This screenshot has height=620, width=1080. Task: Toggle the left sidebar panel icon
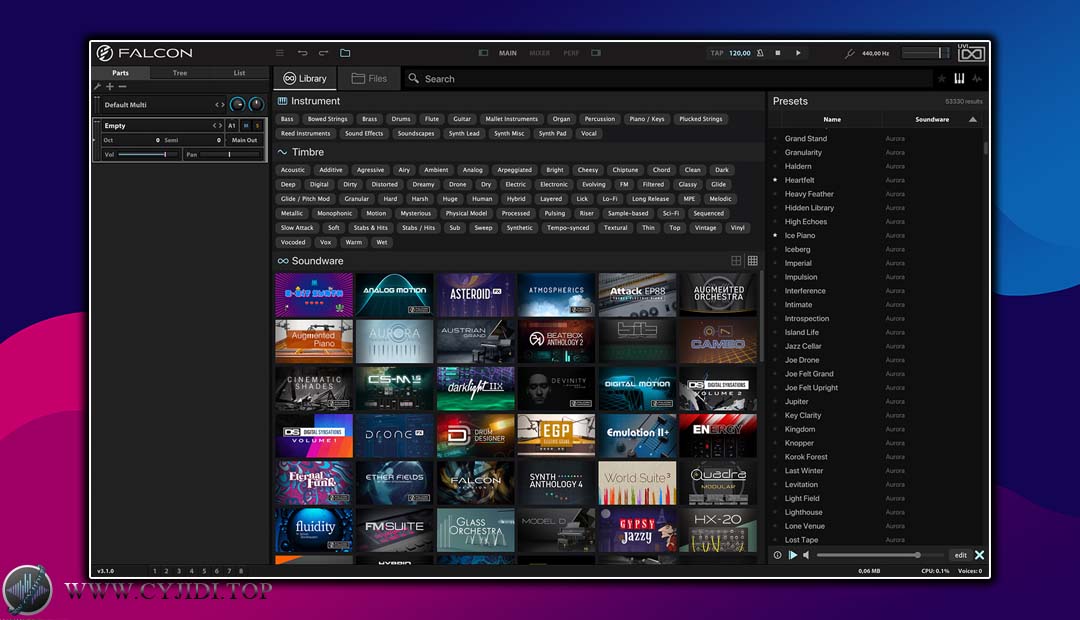(x=483, y=53)
